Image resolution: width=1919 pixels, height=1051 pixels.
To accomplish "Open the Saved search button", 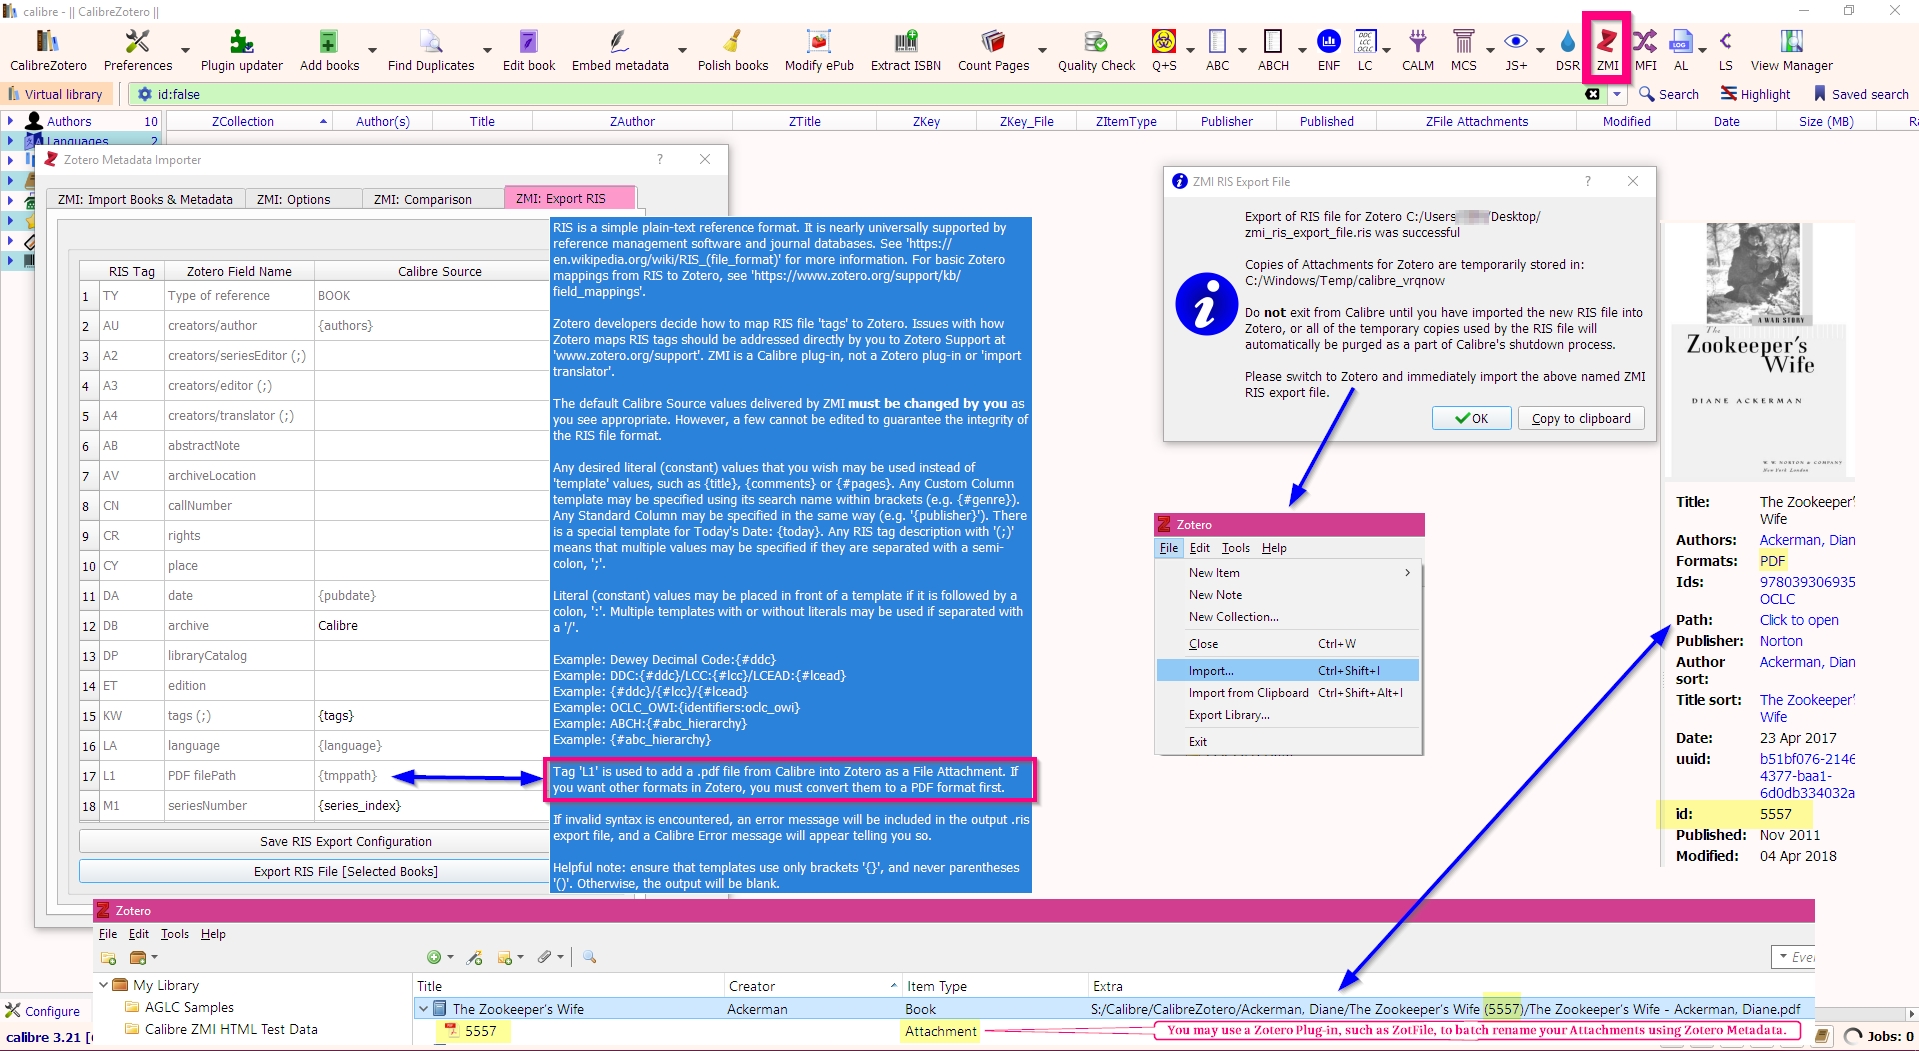I will [x=1861, y=94].
